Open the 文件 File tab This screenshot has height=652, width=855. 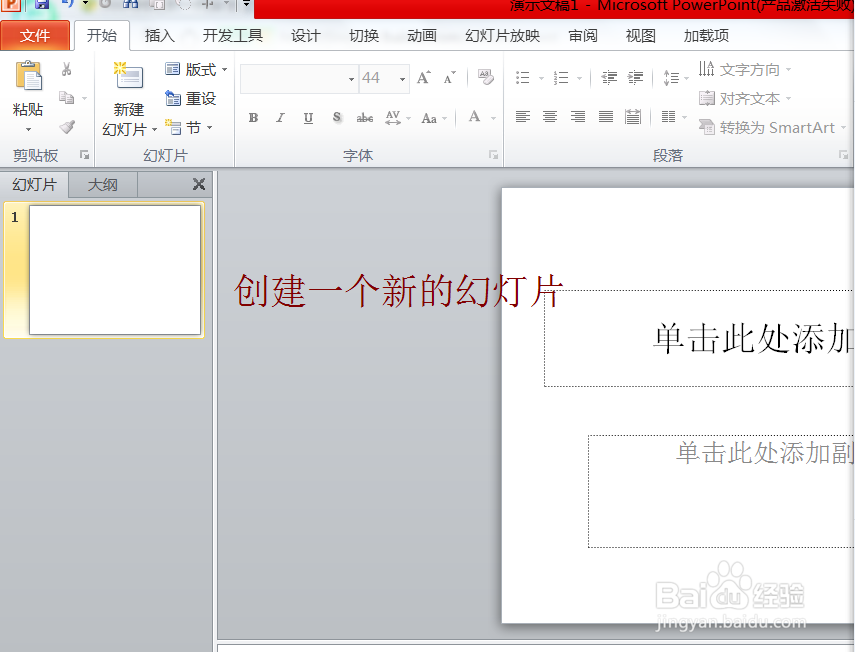[x=35, y=36]
